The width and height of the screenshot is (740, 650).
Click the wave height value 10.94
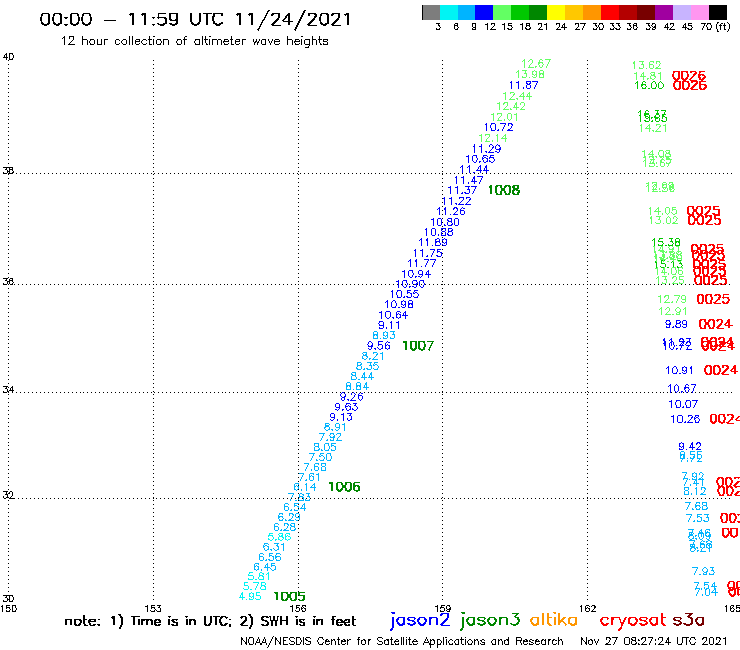416,274
